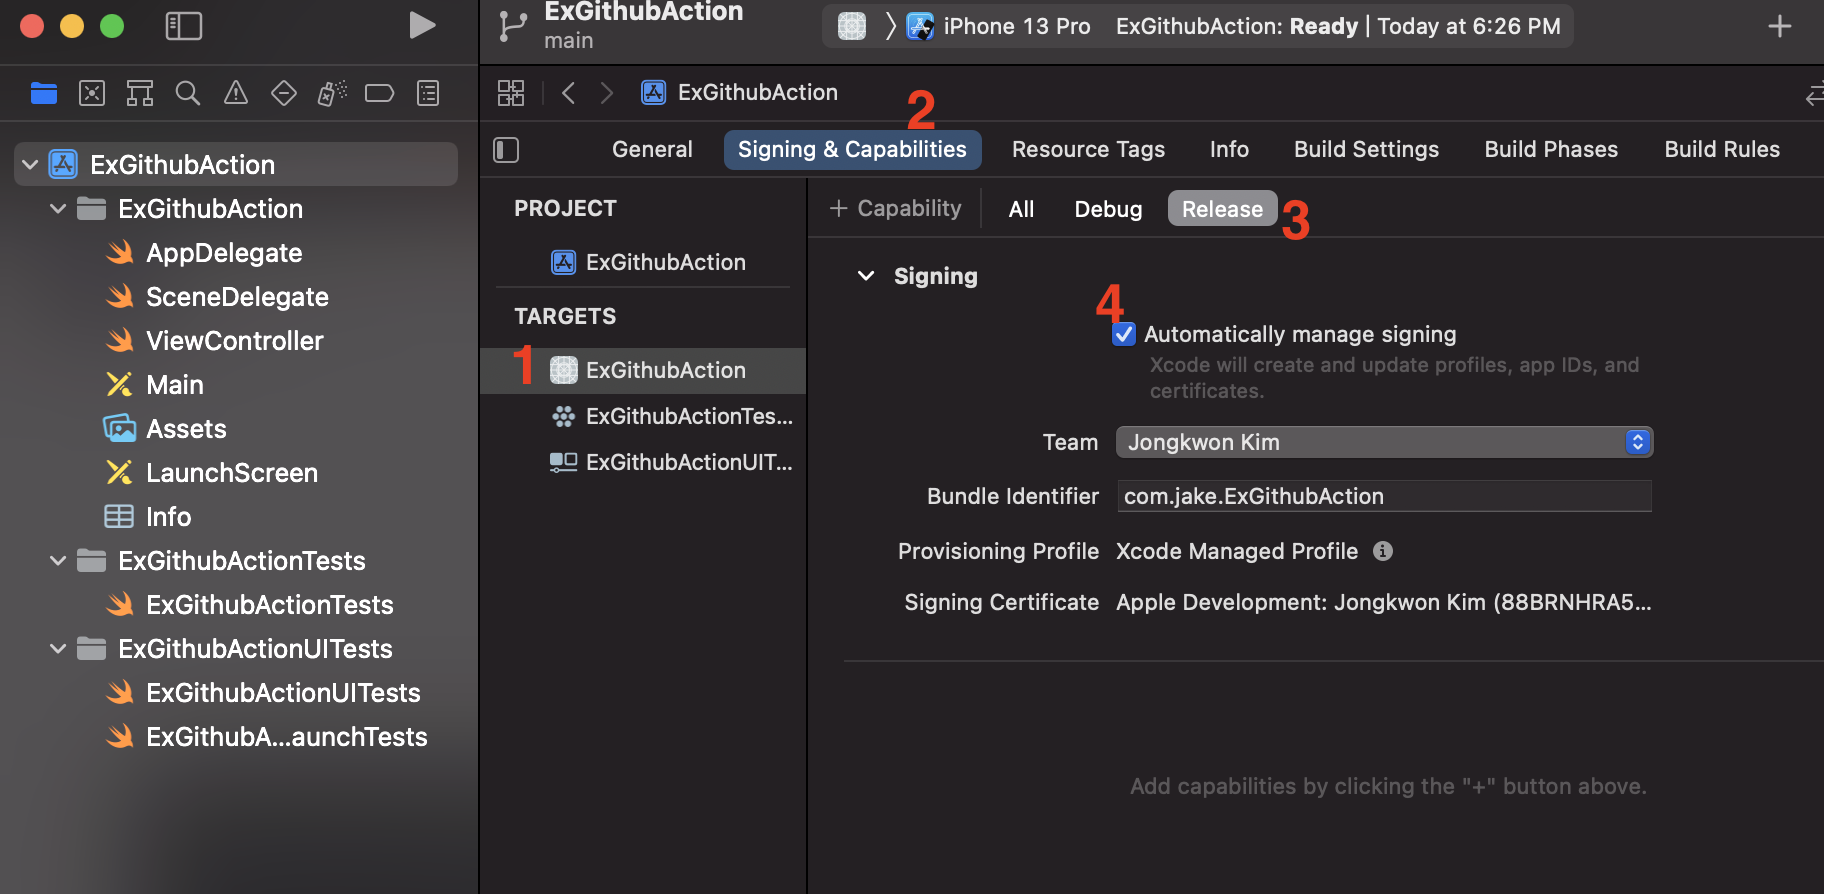This screenshot has width=1824, height=894.
Task: Click the related items grid icon
Action: click(x=511, y=93)
